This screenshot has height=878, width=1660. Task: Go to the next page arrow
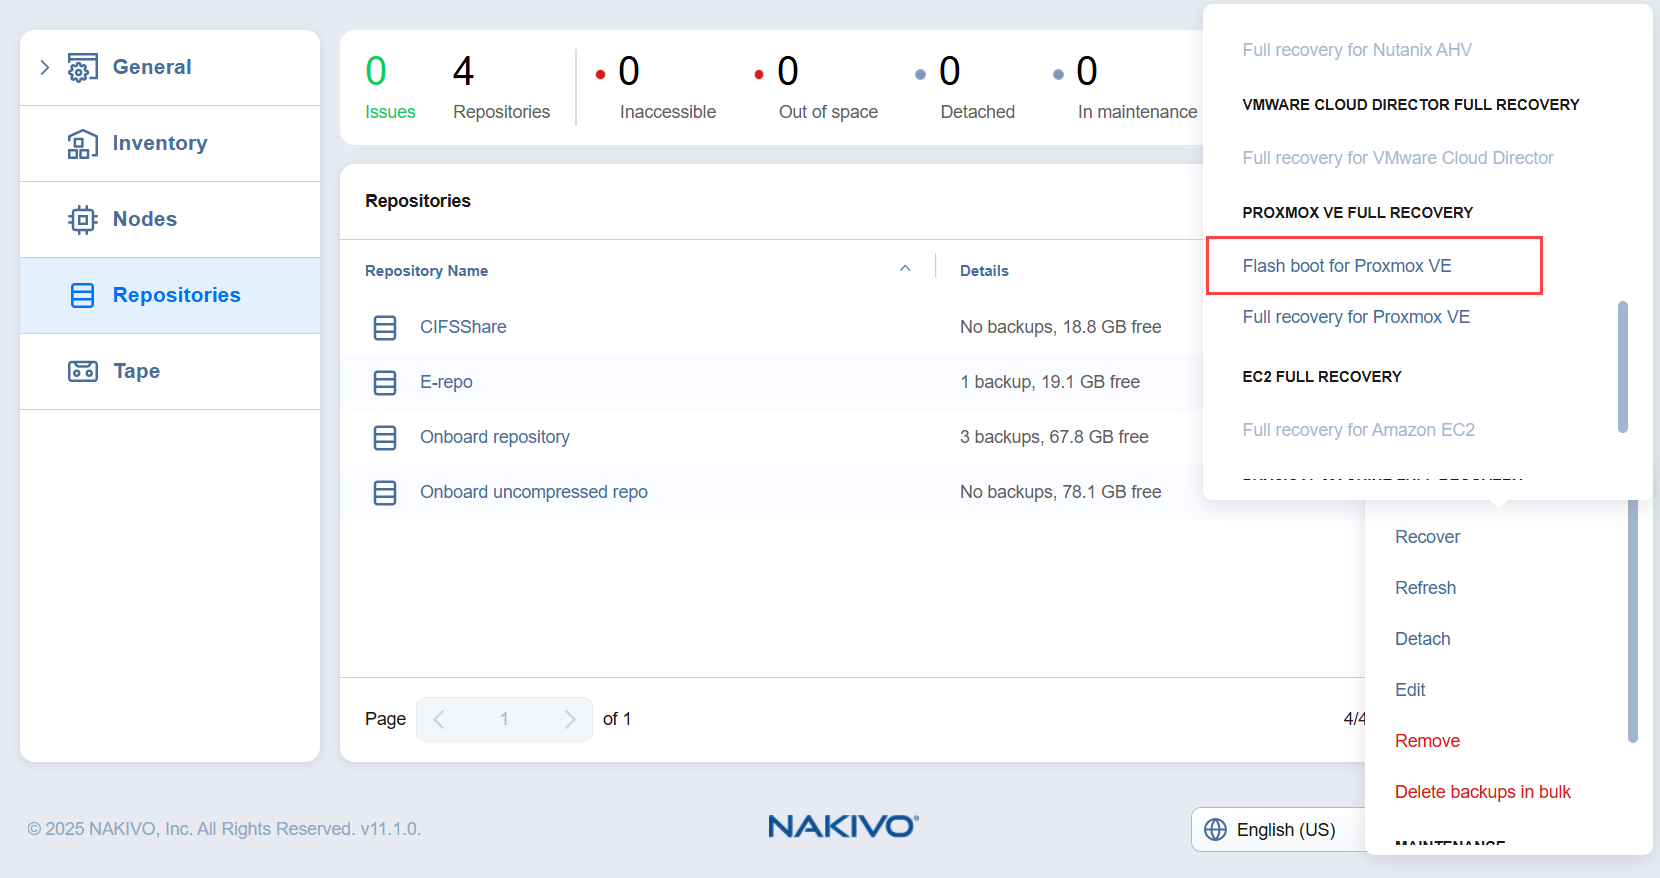570,720
